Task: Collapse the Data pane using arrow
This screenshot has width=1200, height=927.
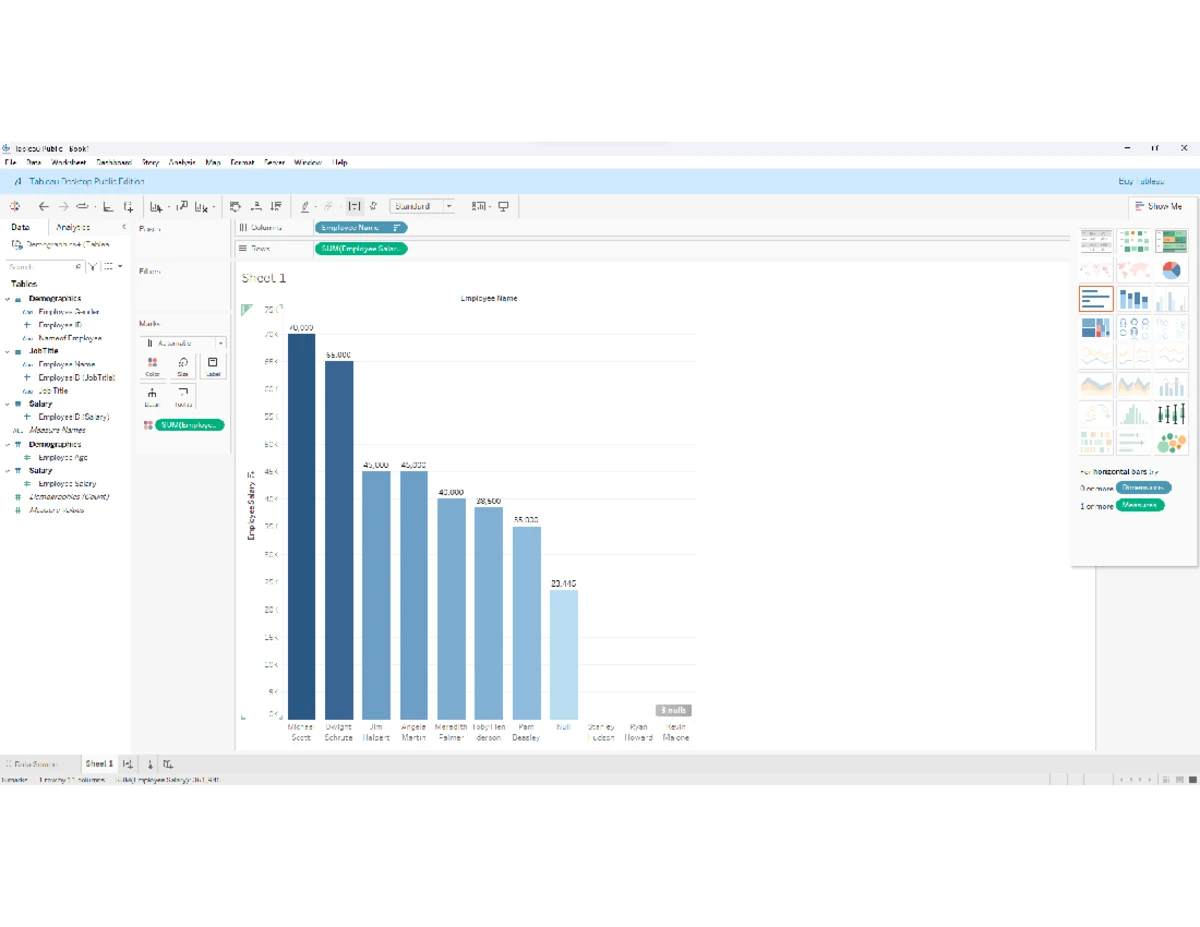Action: pos(124,227)
